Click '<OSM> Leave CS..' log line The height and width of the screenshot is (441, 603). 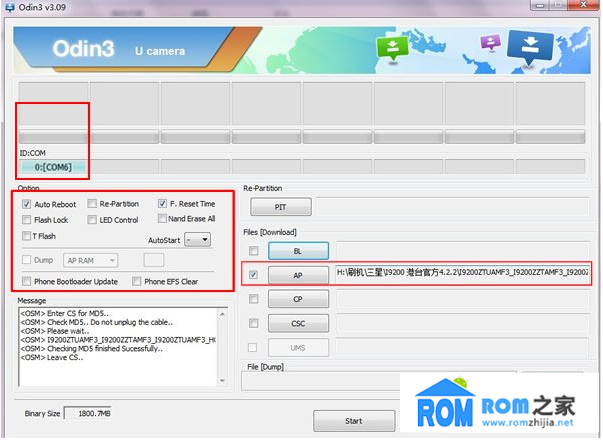52,358
